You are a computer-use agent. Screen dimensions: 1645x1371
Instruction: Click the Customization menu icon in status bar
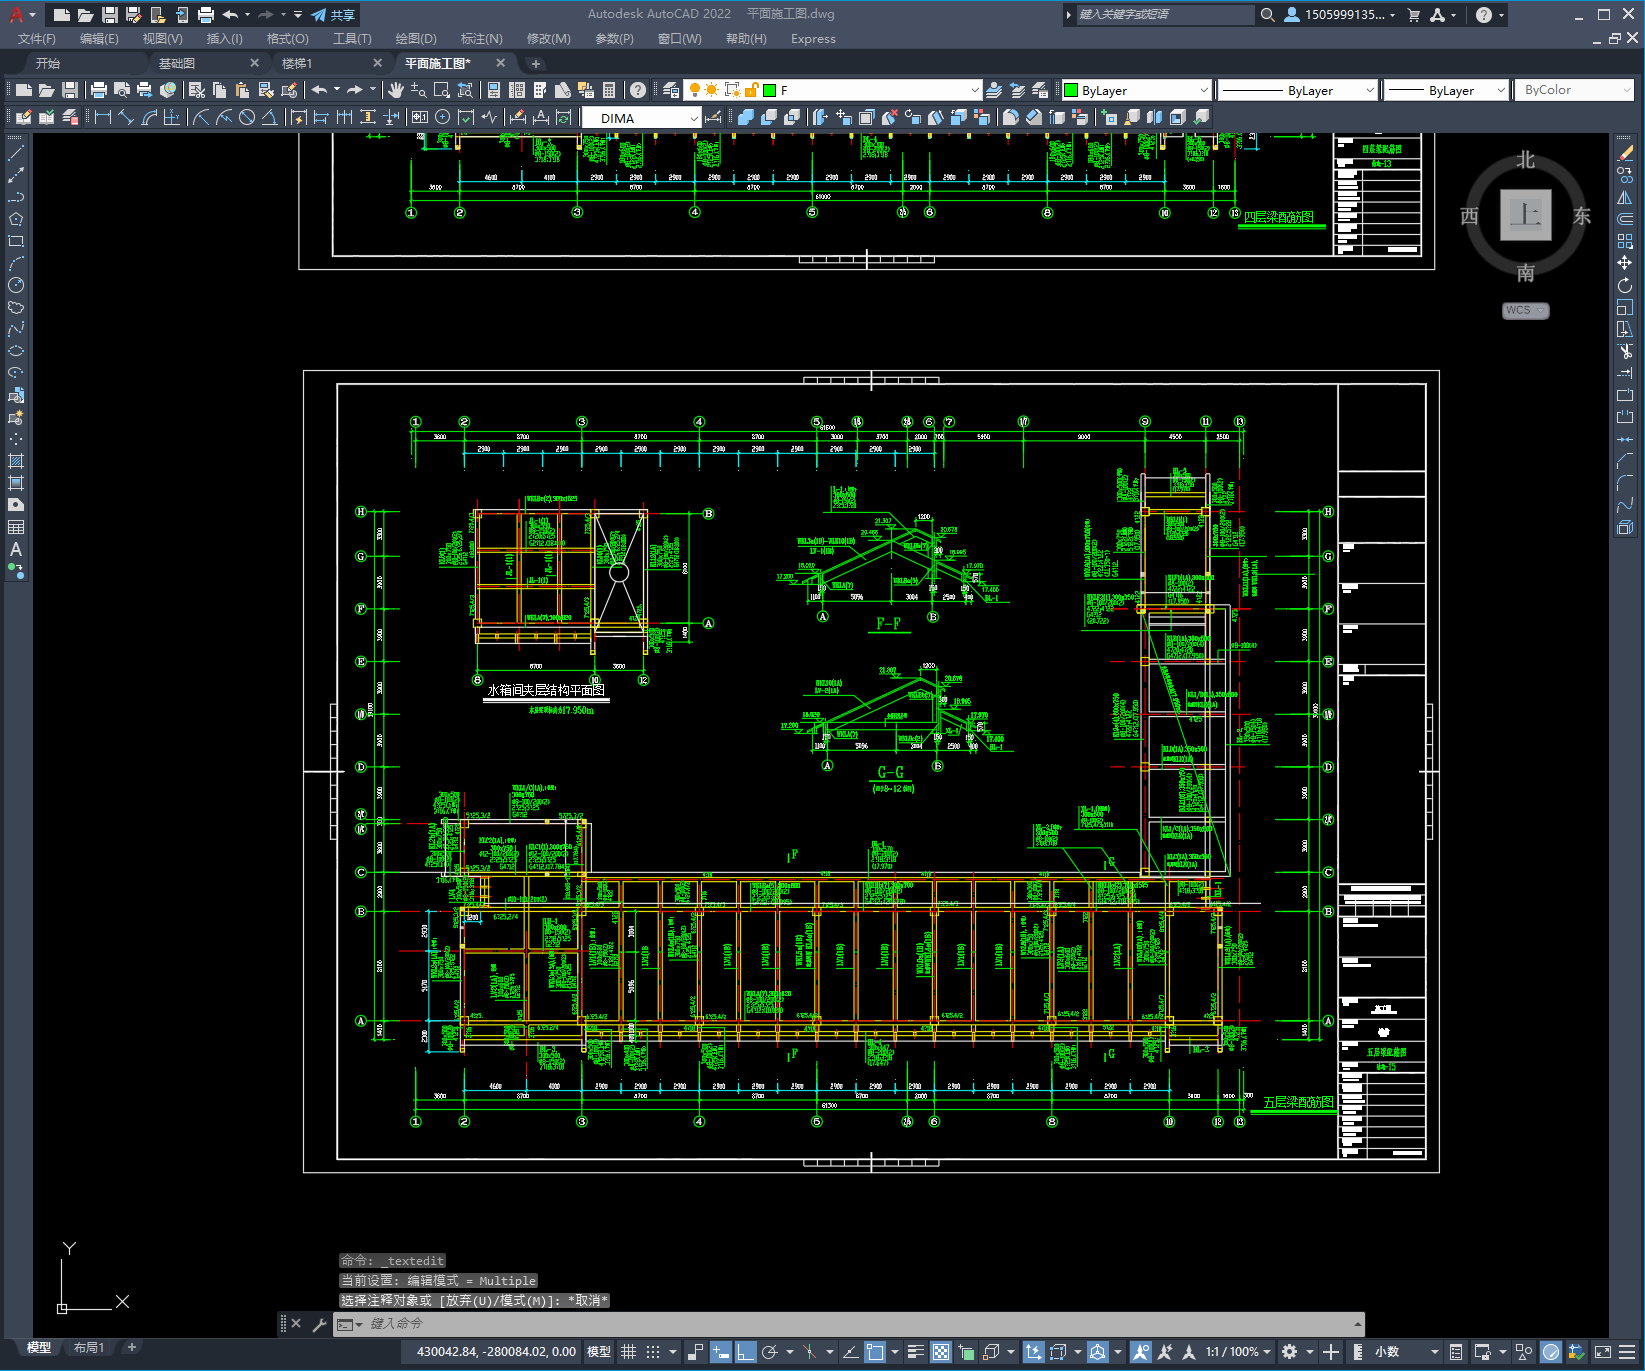tap(1627, 1352)
